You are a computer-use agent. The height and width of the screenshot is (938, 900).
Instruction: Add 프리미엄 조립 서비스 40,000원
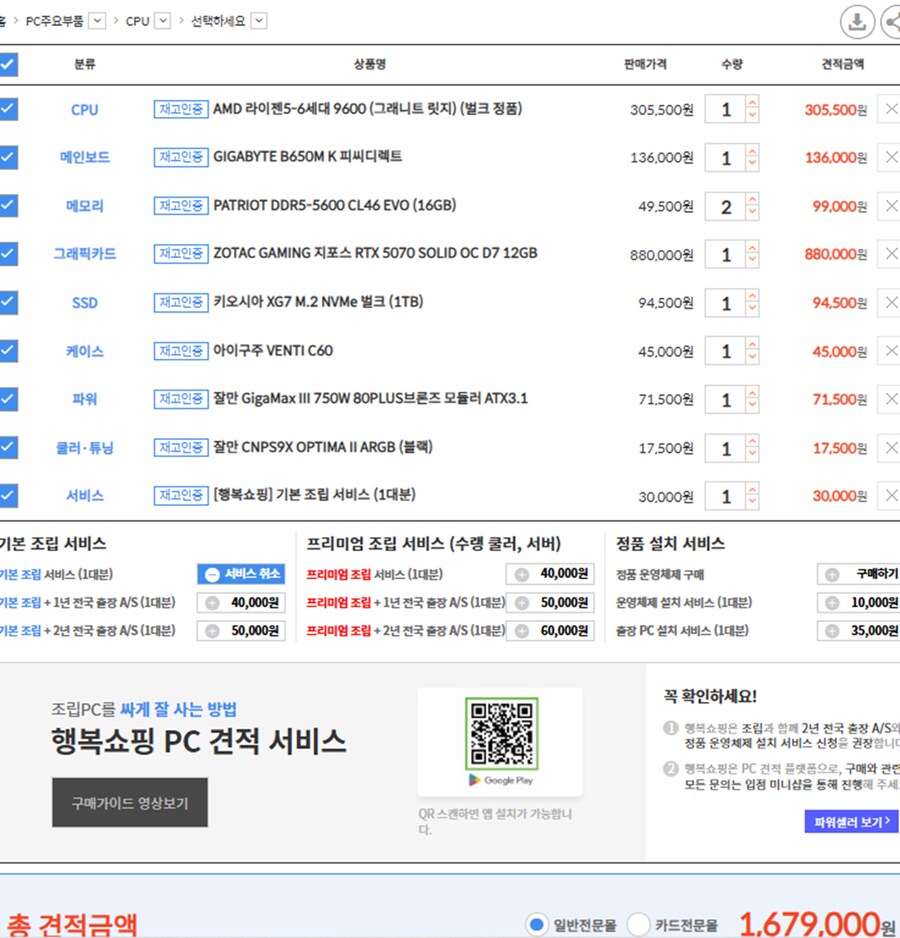point(550,574)
